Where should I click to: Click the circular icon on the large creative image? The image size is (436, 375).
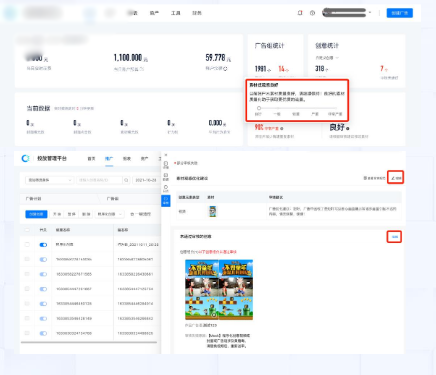coord(214,314)
